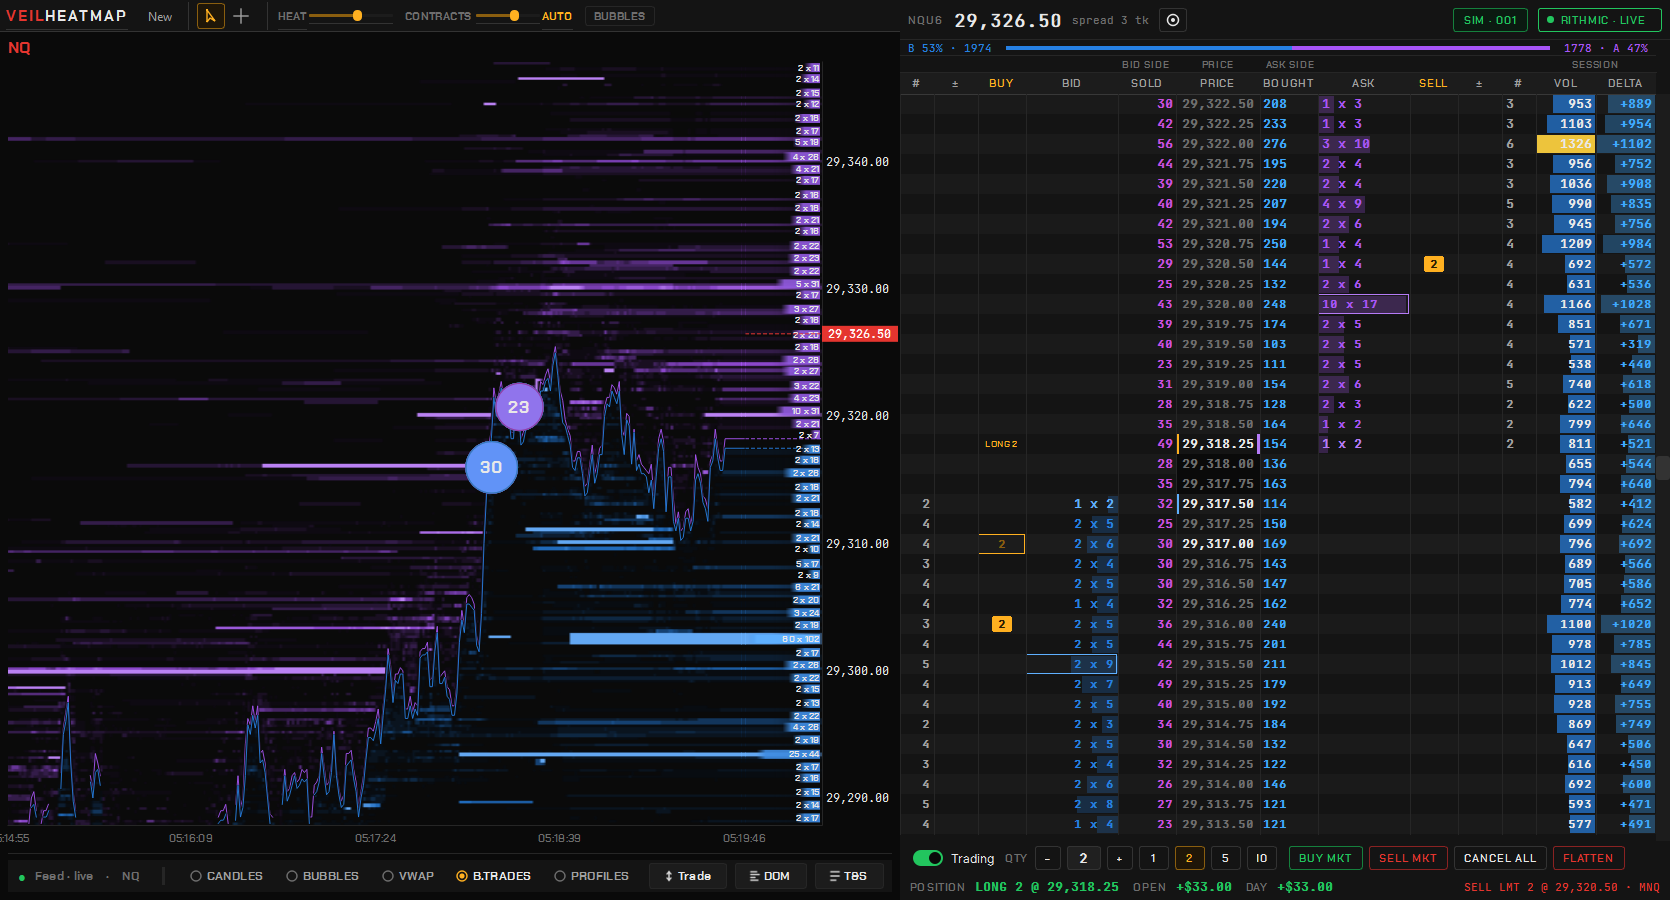The height and width of the screenshot is (900, 1670).
Task: Click the FLATTEN button
Action: click(x=1588, y=858)
